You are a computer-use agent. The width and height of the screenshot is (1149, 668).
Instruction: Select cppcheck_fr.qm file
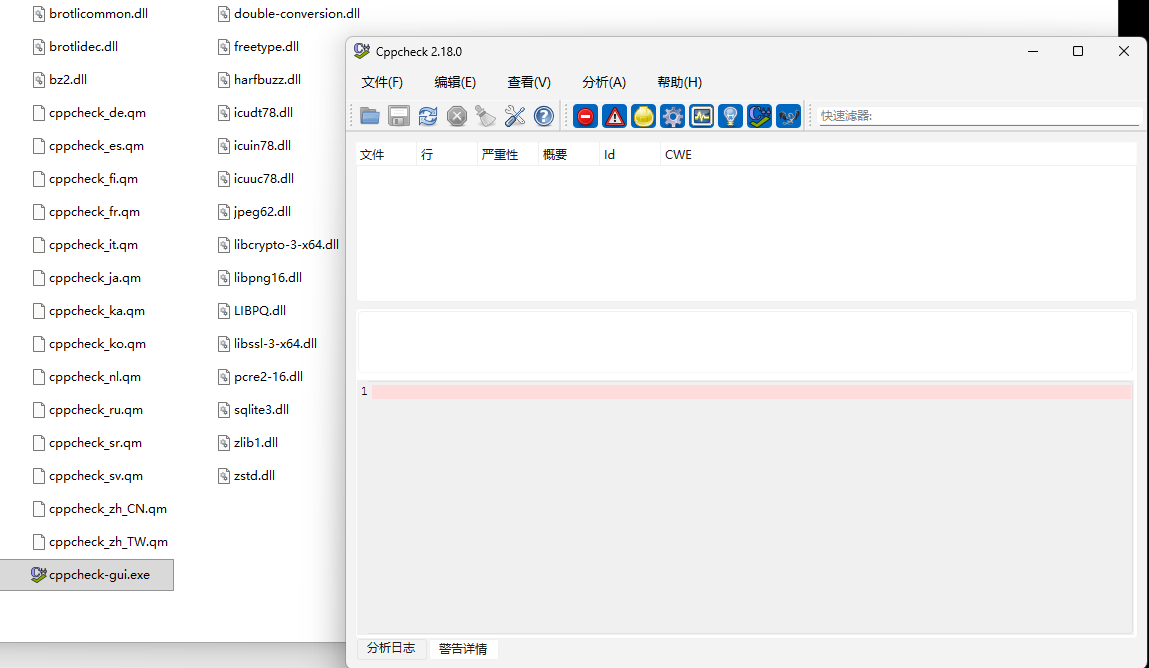tap(86, 212)
